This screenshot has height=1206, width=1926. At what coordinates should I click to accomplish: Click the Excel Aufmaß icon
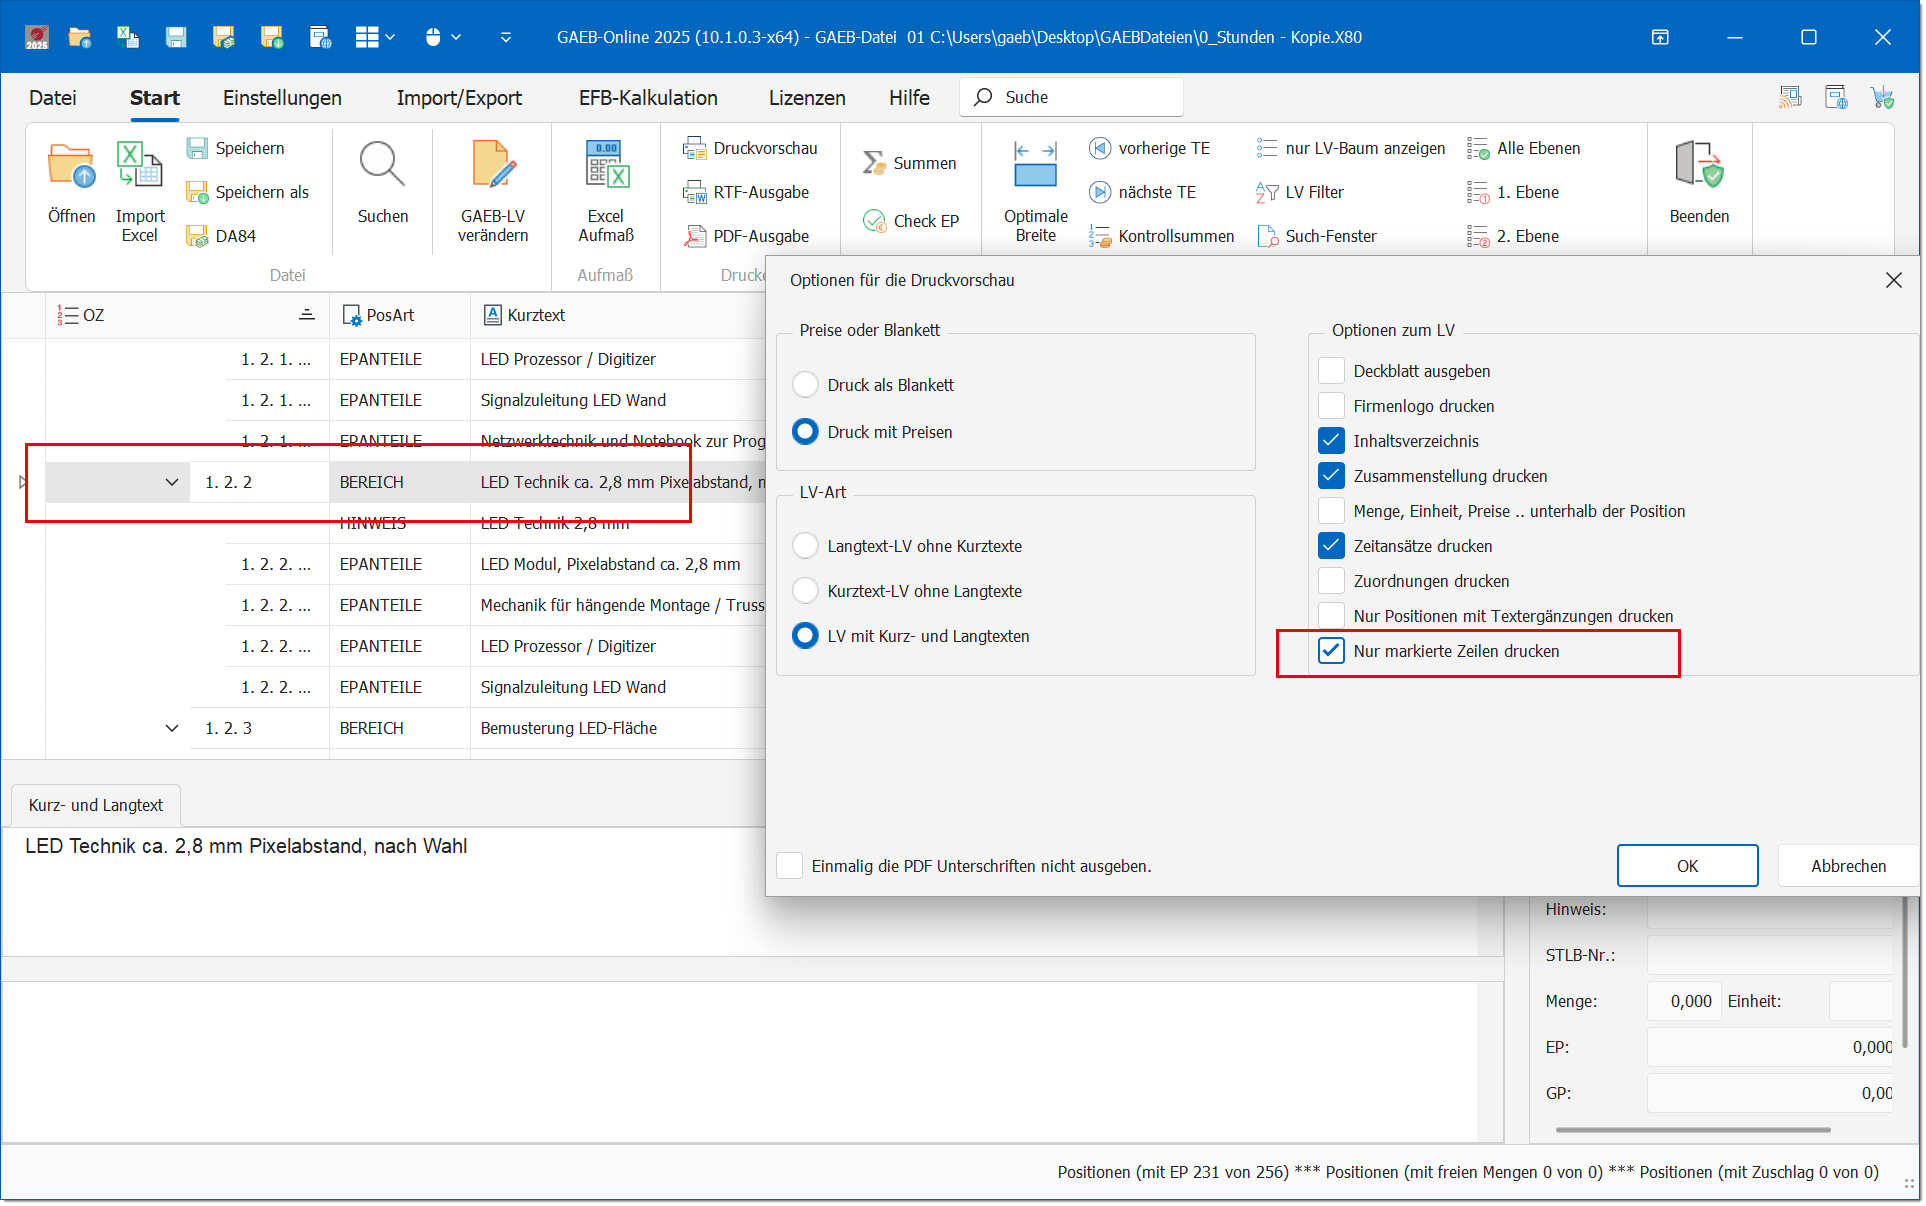coord(606,165)
